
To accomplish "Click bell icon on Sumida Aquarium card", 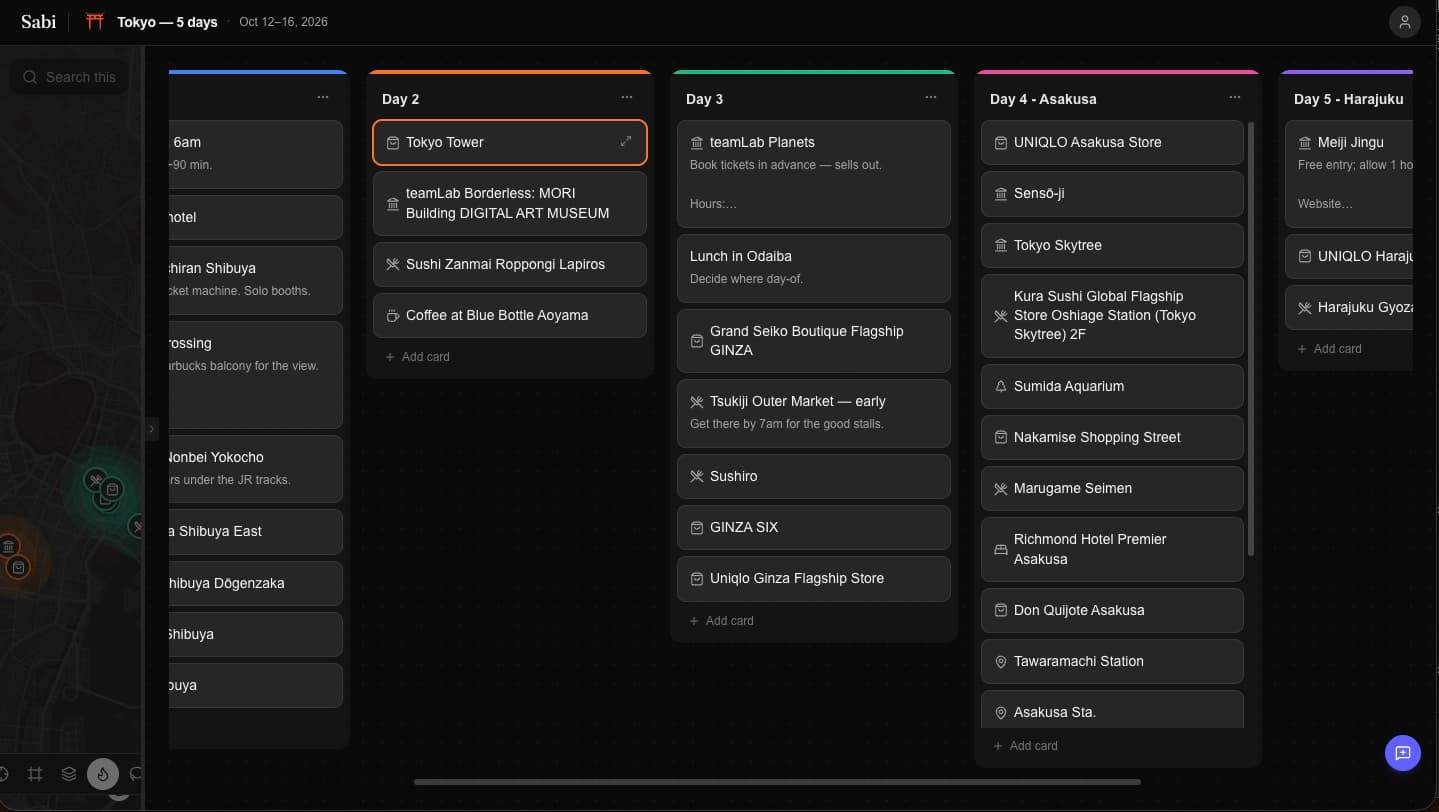I will [1001, 387].
